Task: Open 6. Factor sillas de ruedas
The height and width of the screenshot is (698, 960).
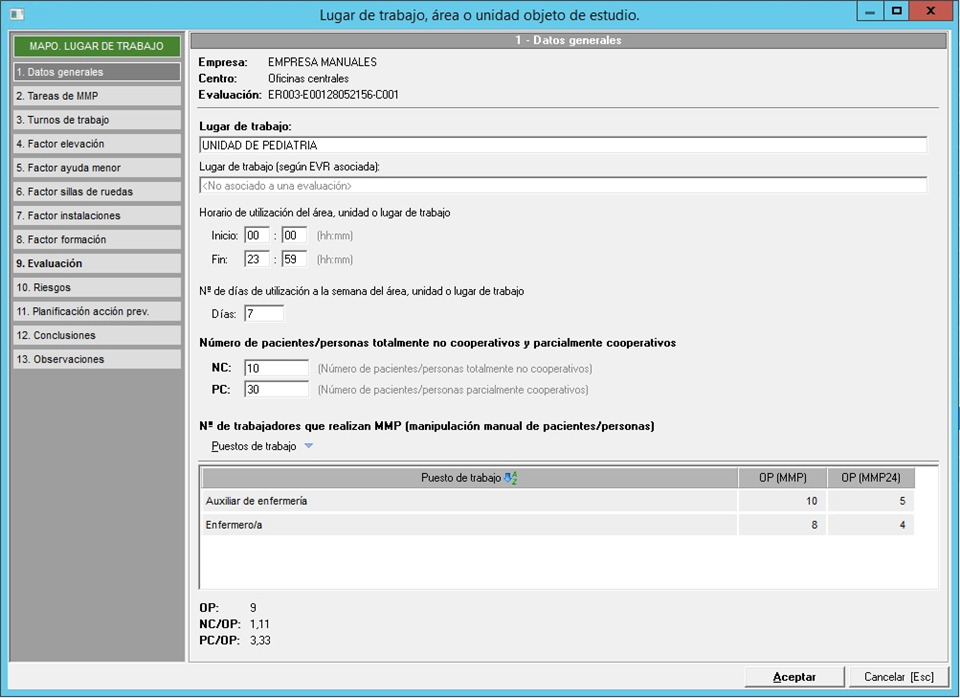Action: [x=97, y=192]
